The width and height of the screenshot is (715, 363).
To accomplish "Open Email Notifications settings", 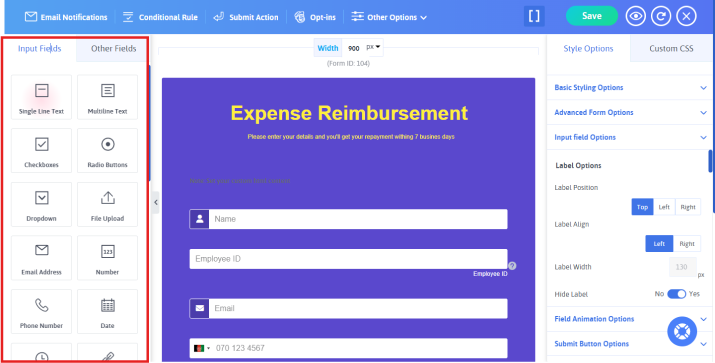I will 66,17.
